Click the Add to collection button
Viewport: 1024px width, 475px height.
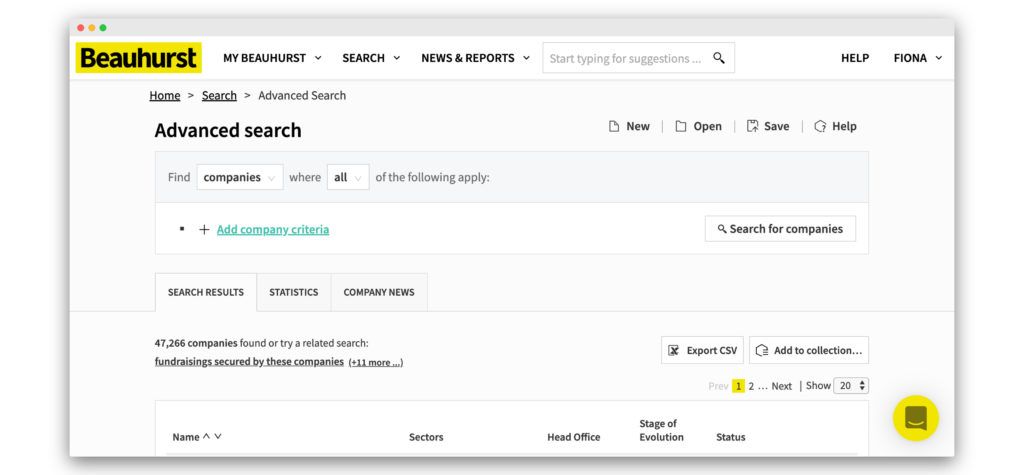(x=808, y=350)
